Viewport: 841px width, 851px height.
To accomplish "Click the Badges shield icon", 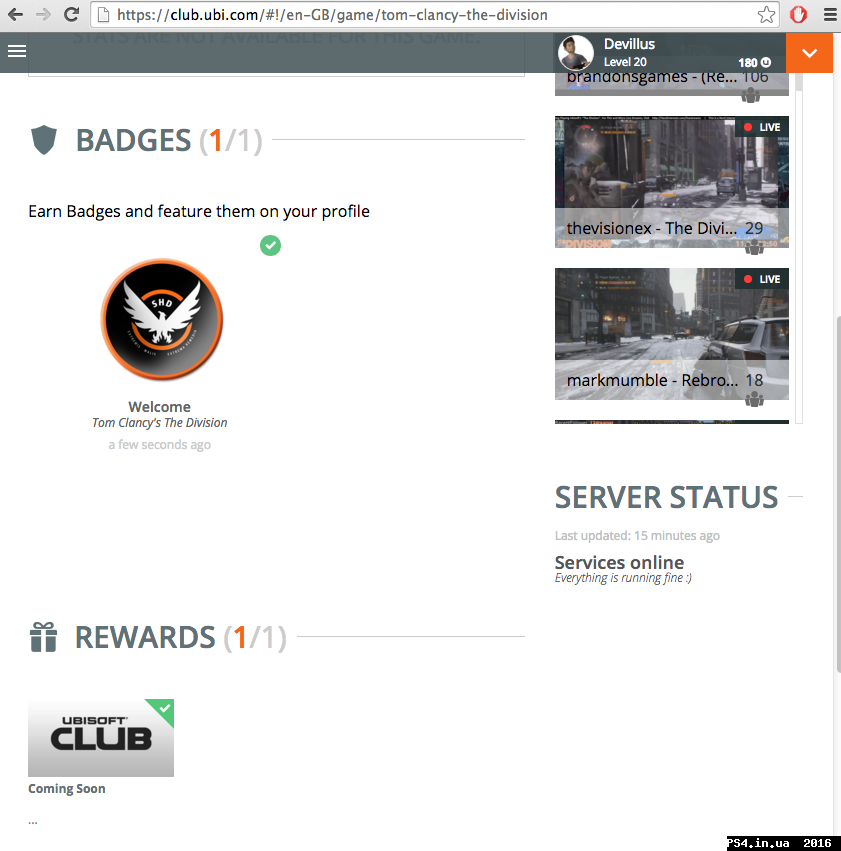I will click(x=44, y=141).
